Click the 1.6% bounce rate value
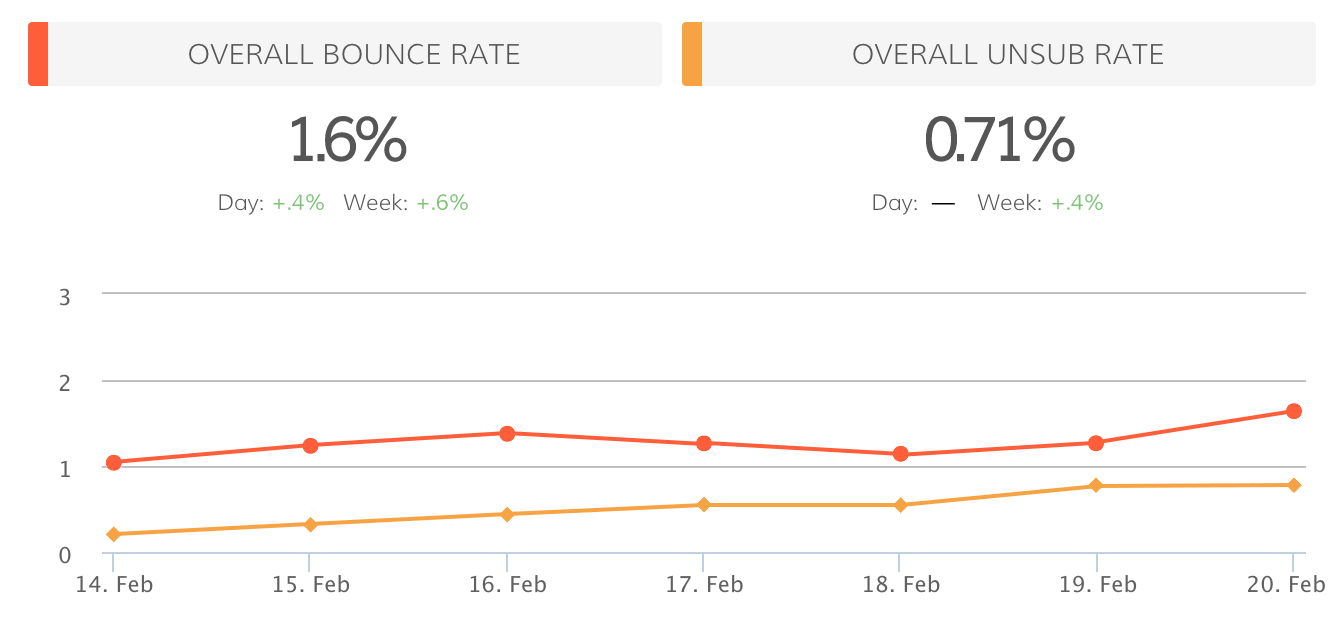Image resolution: width=1340 pixels, height=622 pixels. (x=347, y=140)
